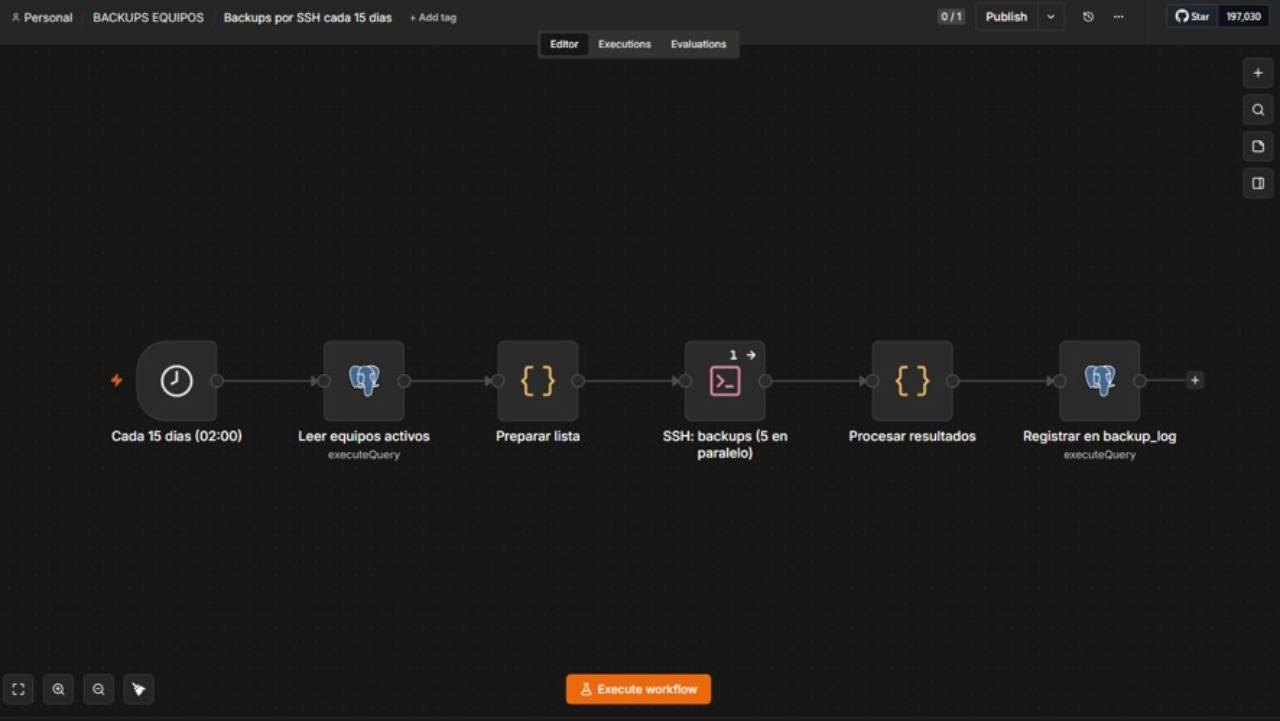Screen dimensions: 1280x721
Task: Click the orange lightning trigger icon
Action: coord(117,380)
